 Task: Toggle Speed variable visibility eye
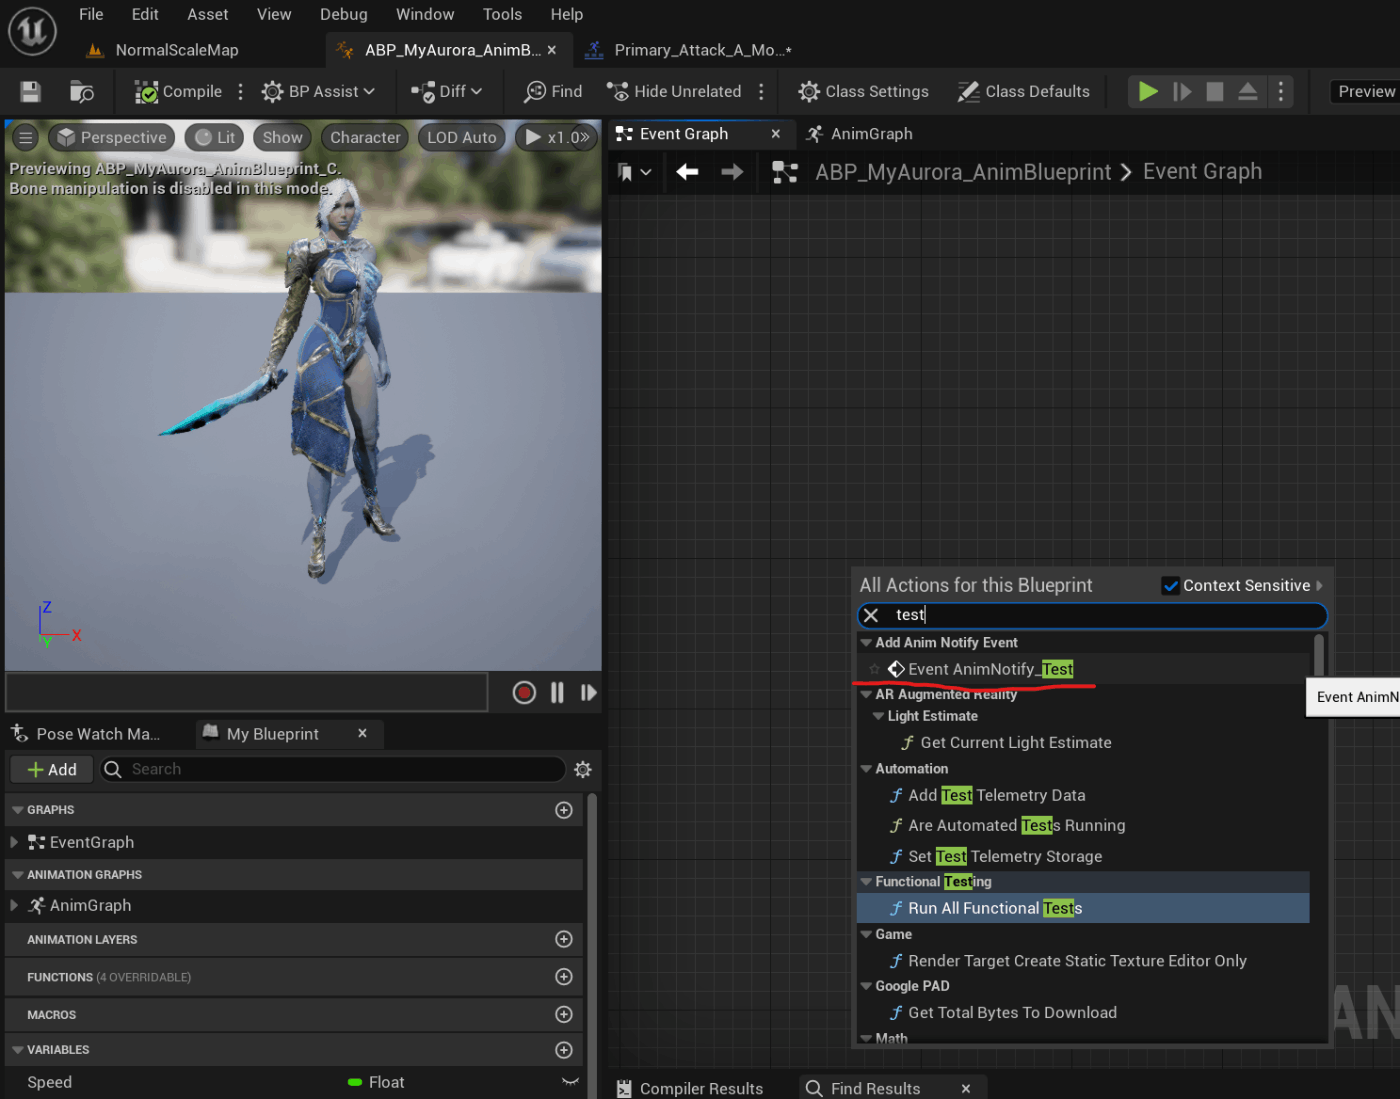click(x=570, y=1082)
